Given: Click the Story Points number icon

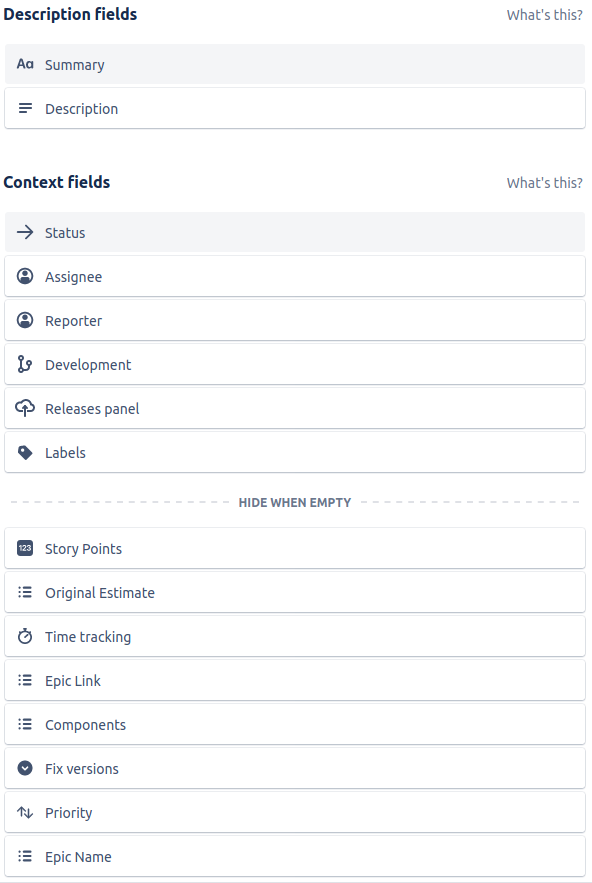Looking at the screenshot, I should pyautogui.click(x=25, y=548).
